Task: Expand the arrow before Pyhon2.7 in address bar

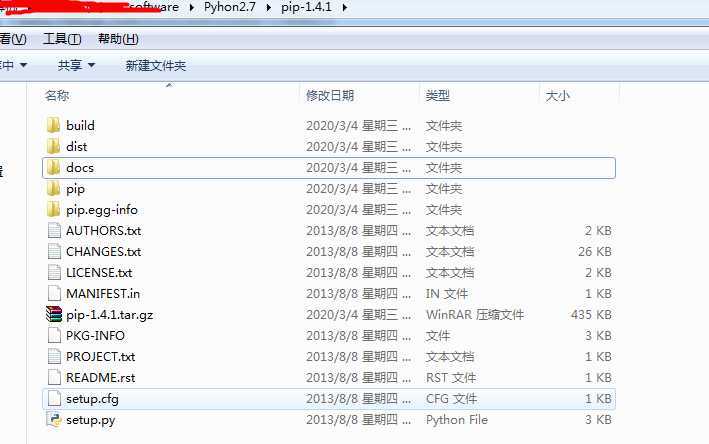Action: point(192,8)
